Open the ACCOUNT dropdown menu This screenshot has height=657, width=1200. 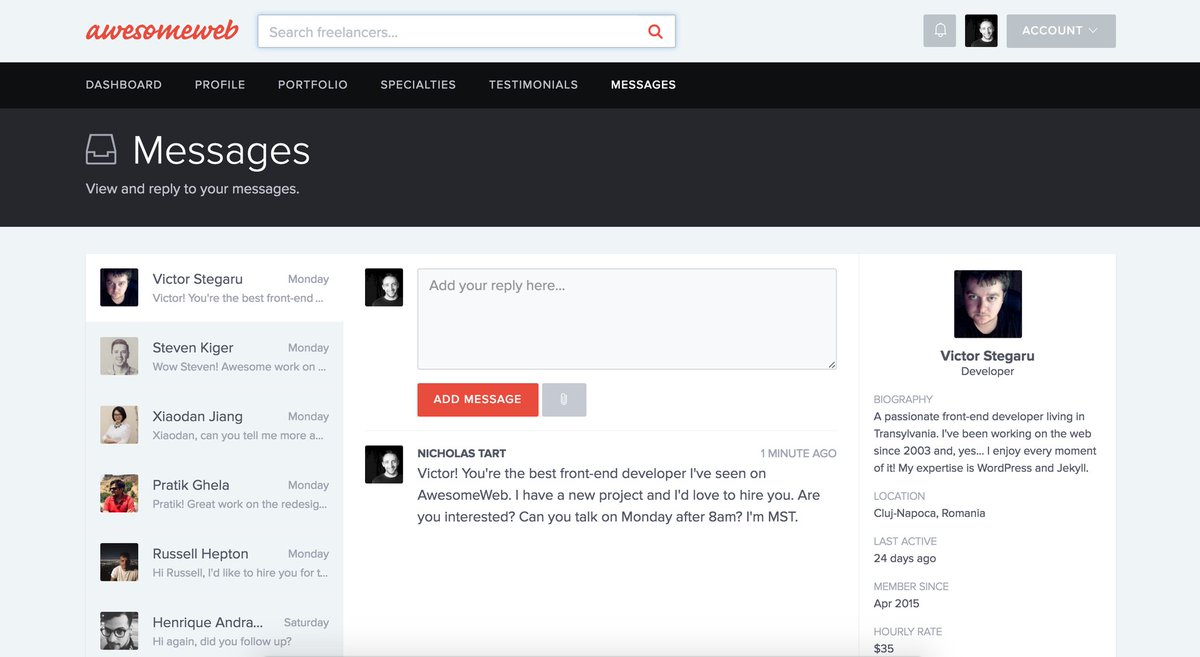1060,30
